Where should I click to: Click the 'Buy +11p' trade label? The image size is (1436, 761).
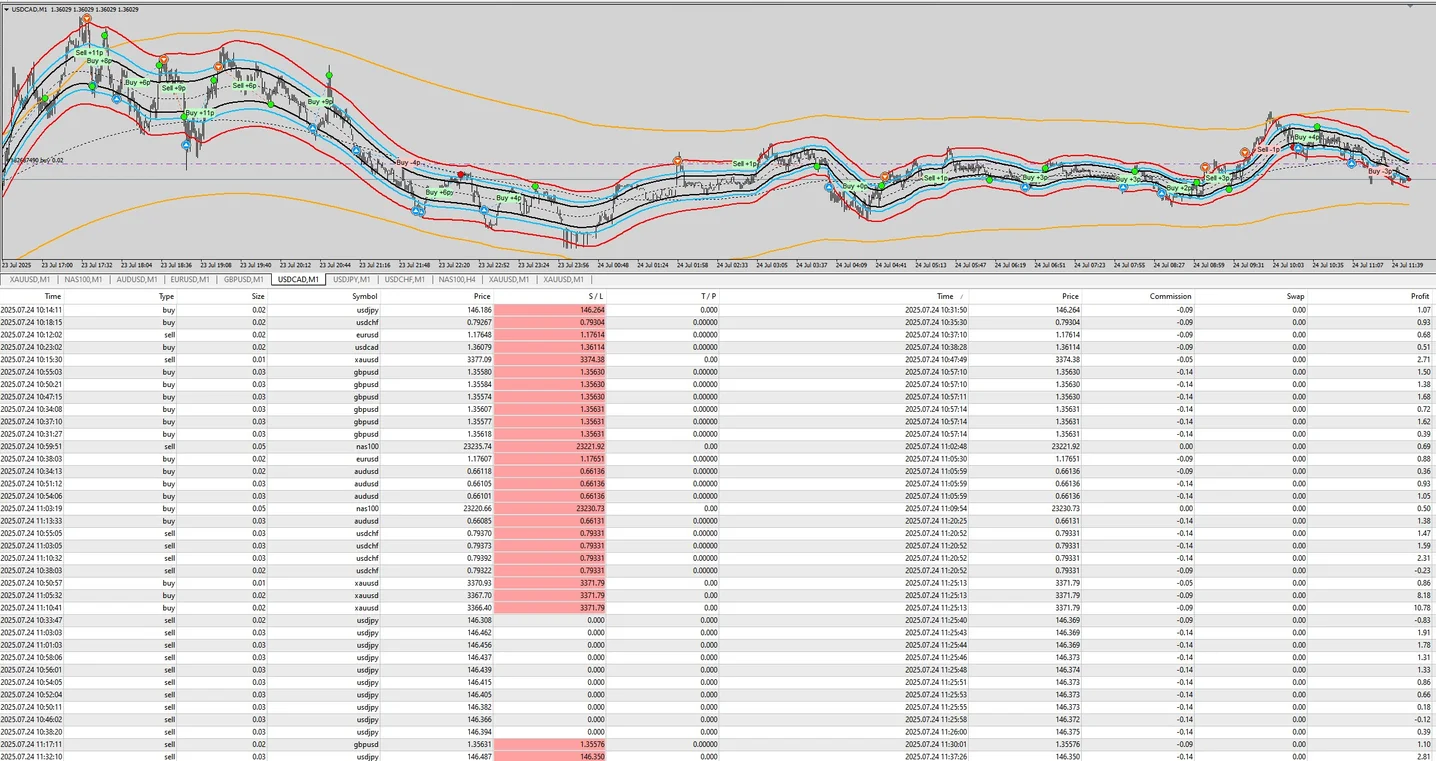pyautogui.click(x=198, y=114)
